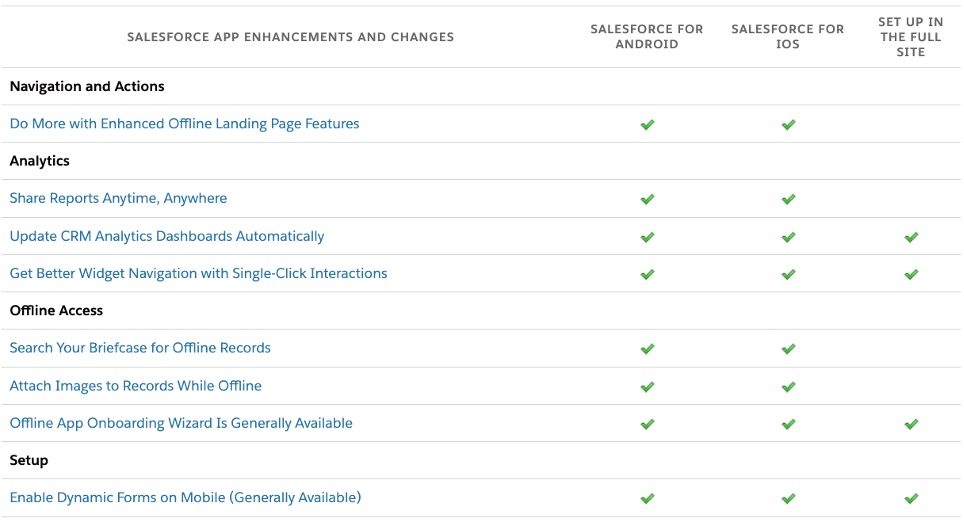The height and width of the screenshot is (522, 964).
Task: Open Offline App Onboarding Wizard Is Generally Available
Action: pyautogui.click(x=181, y=423)
